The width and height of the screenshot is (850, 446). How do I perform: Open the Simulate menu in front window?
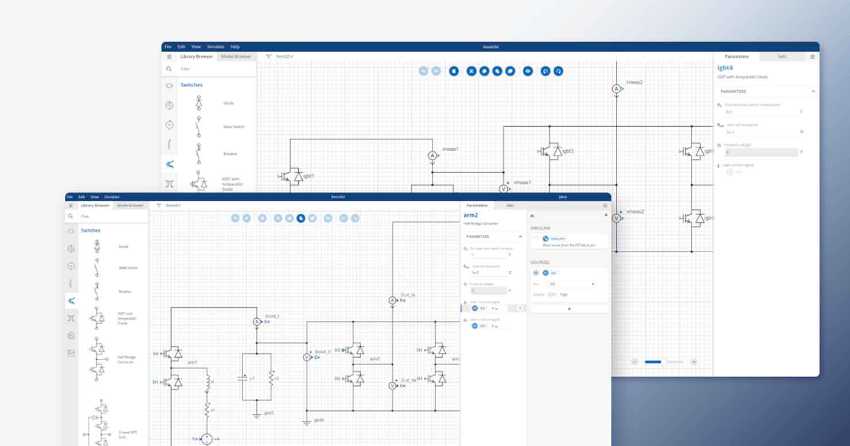(112, 197)
